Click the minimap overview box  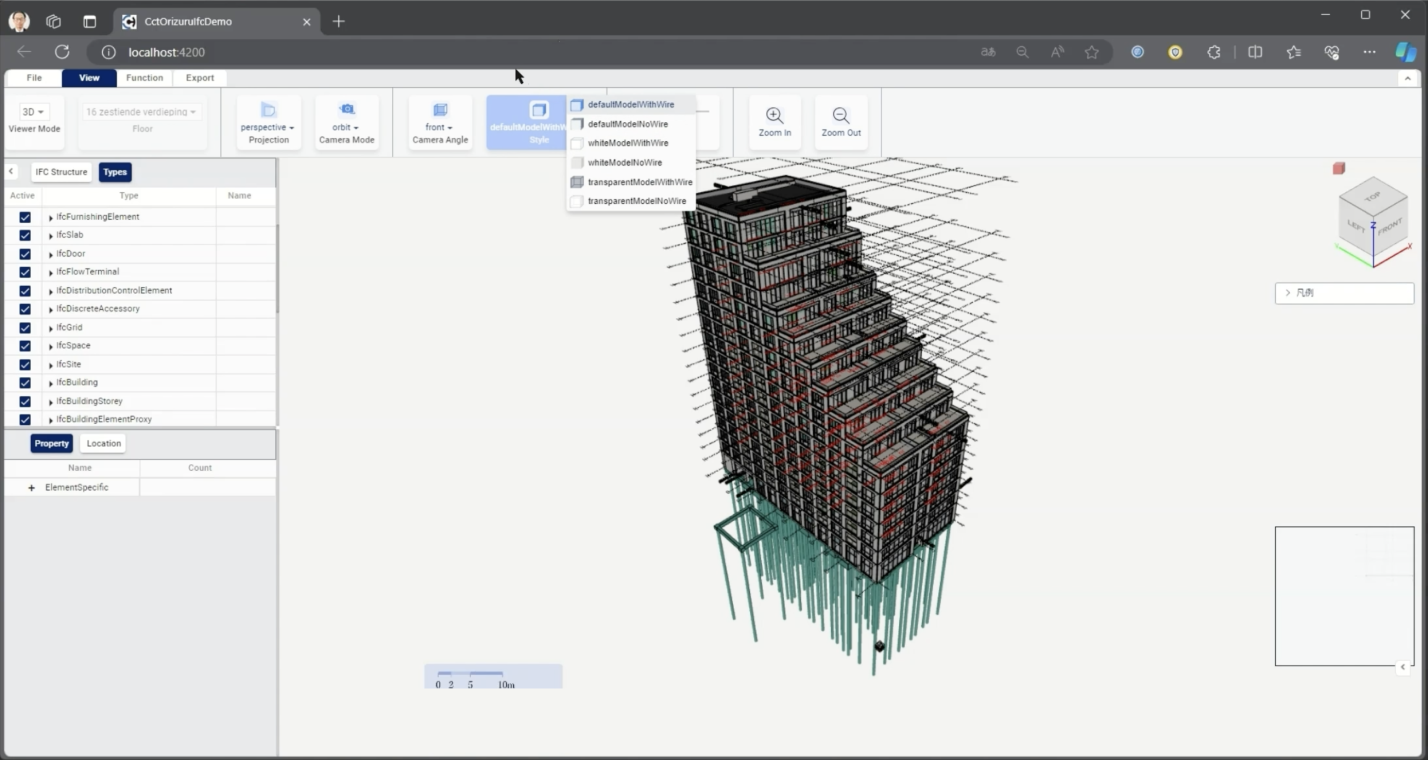(x=1344, y=596)
